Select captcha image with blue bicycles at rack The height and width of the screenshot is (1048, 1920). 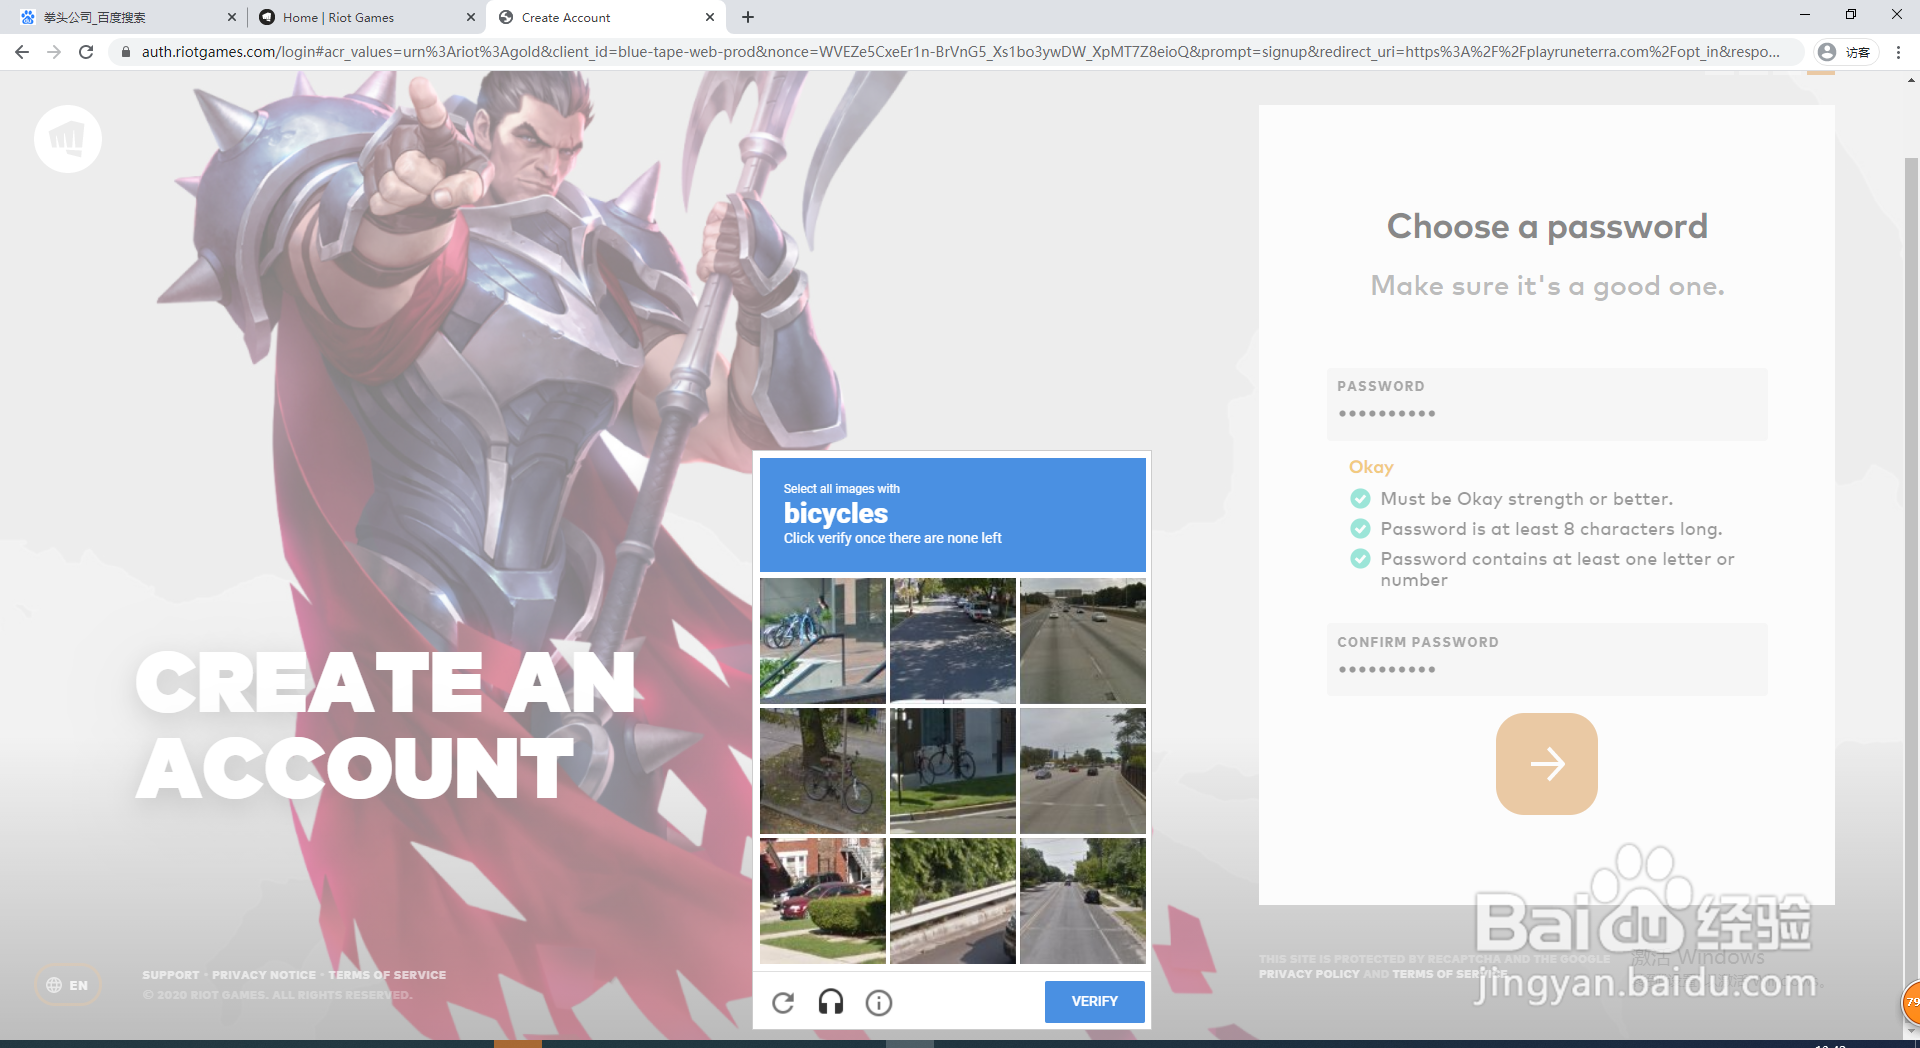tap(823, 641)
